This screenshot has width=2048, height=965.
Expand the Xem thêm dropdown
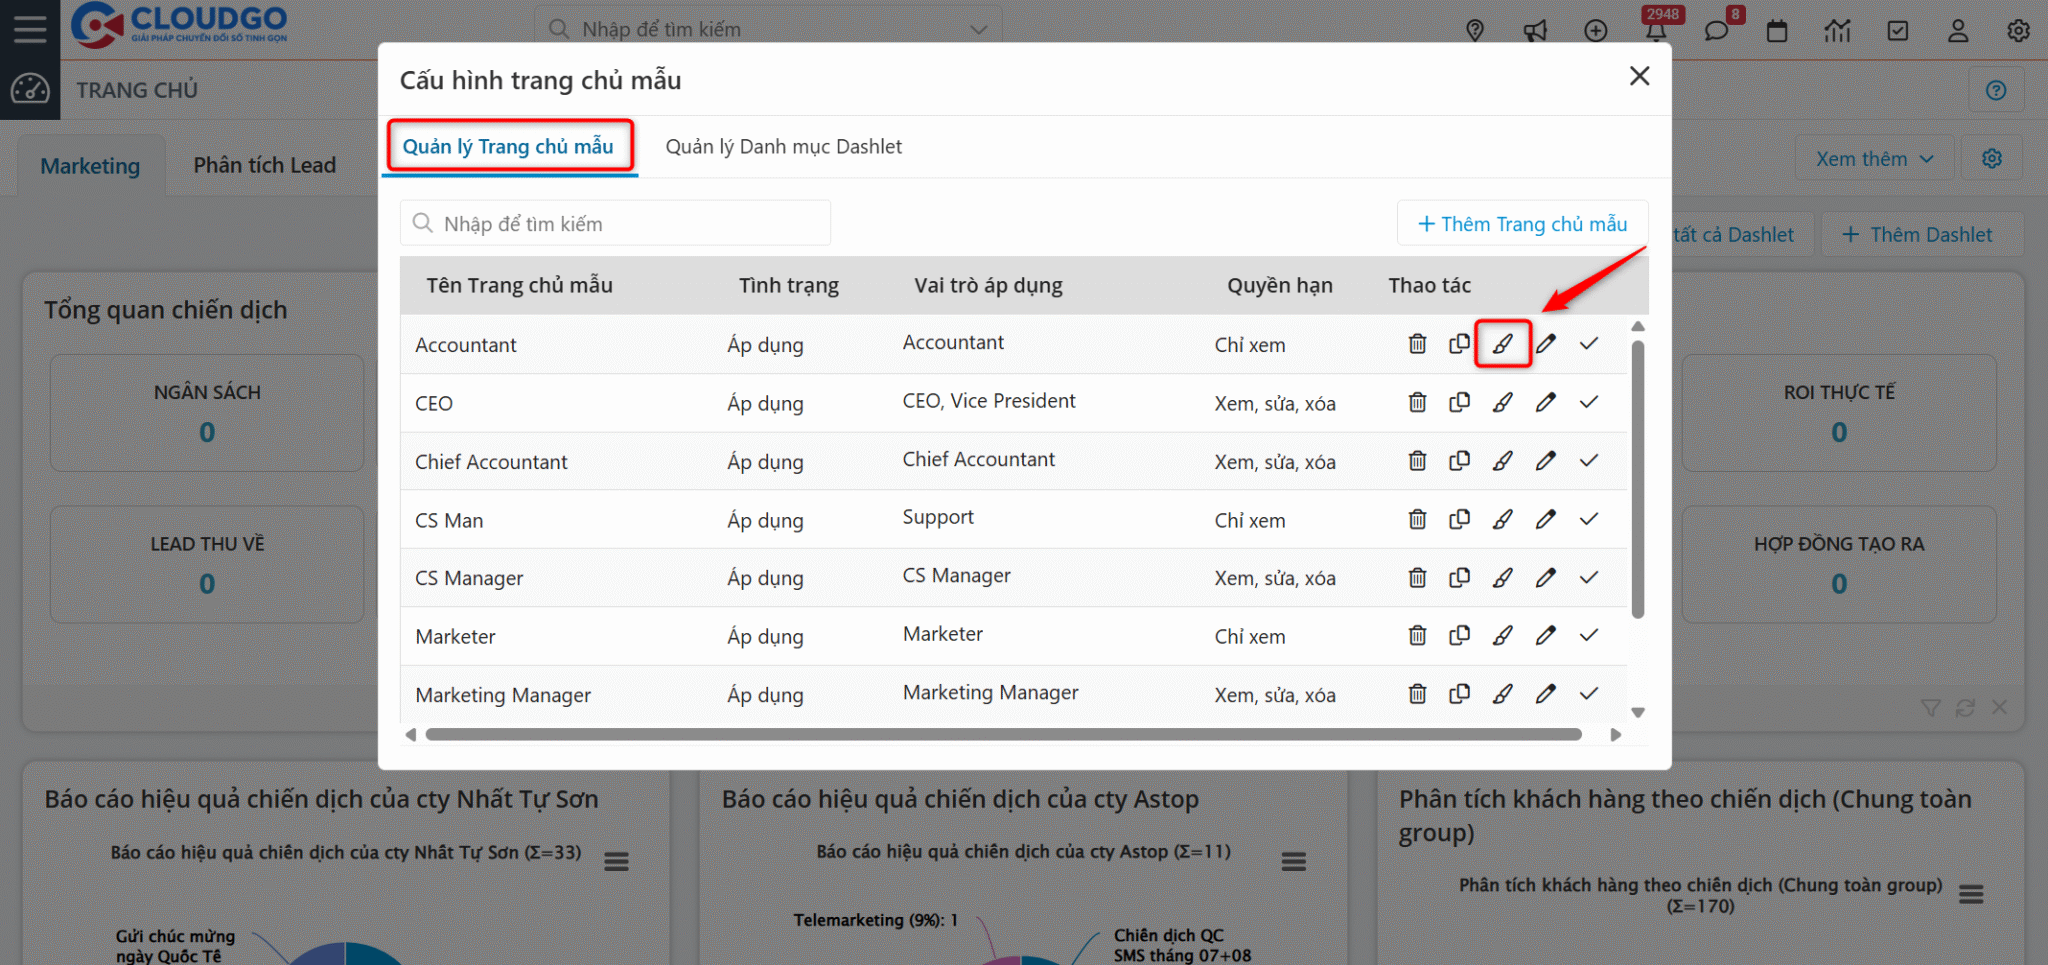point(1874,159)
